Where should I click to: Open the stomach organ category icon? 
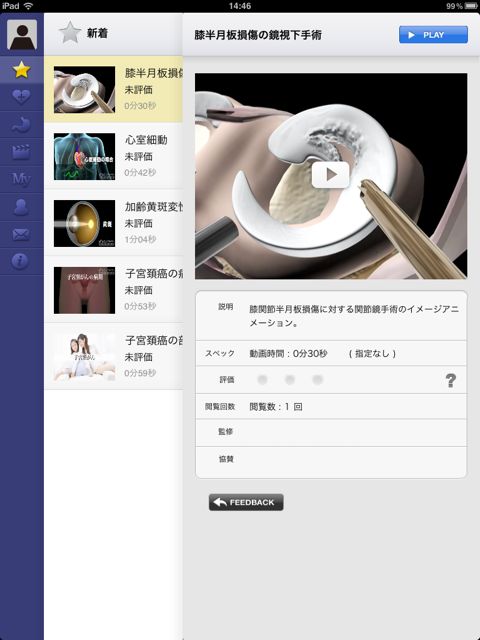[21, 124]
